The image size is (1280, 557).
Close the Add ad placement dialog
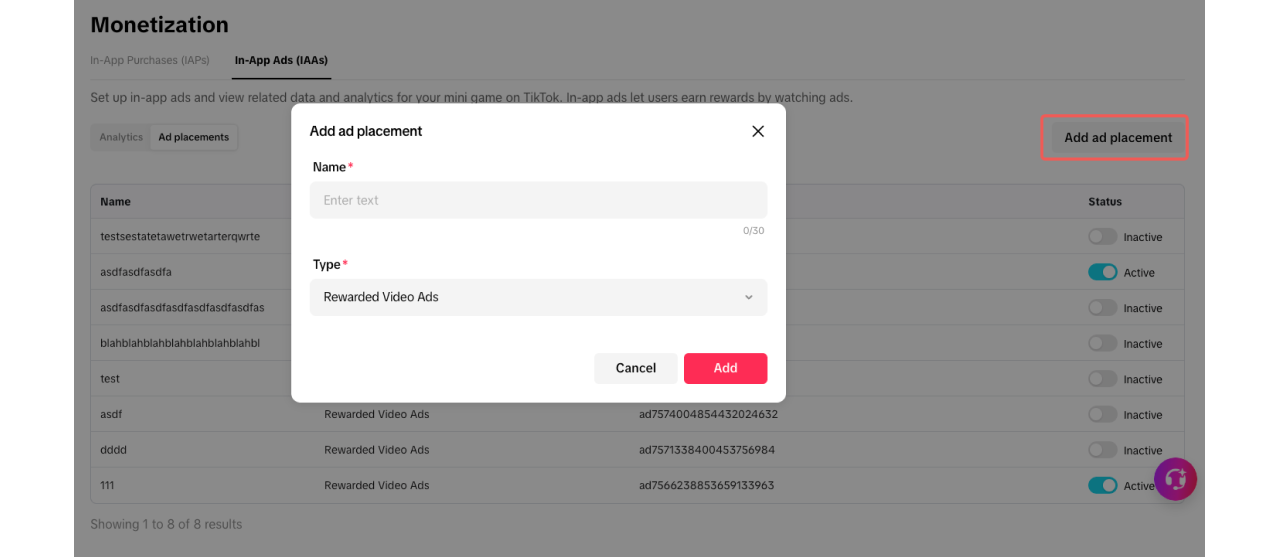[758, 131]
